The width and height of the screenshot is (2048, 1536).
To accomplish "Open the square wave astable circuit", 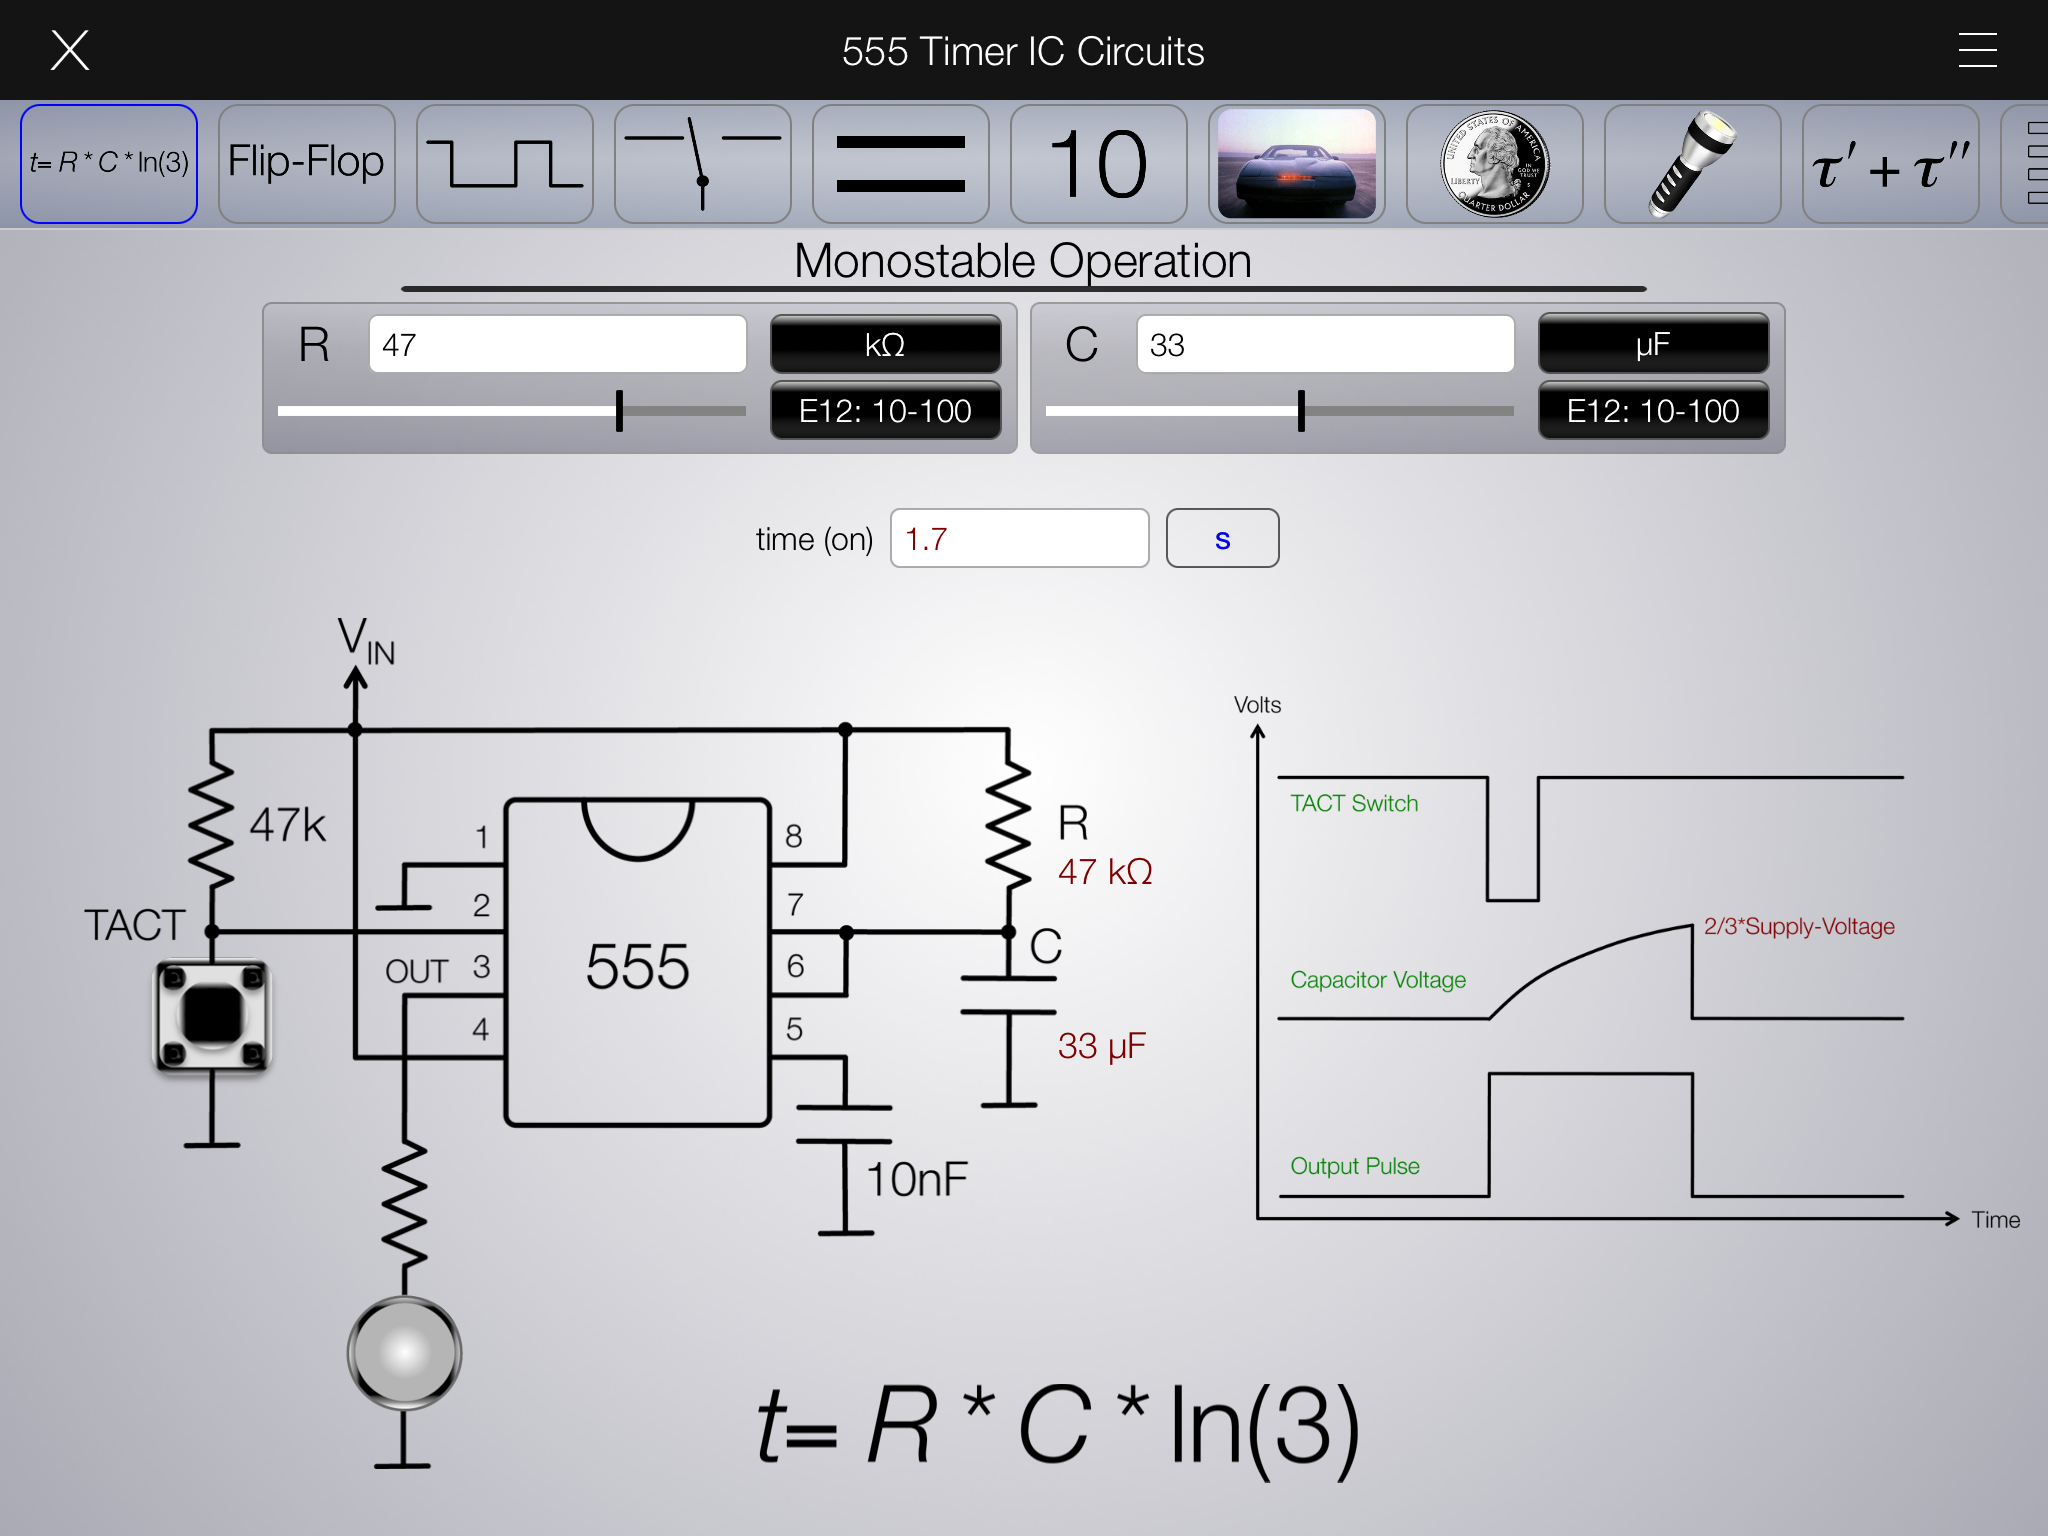I will pyautogui.click(x=504, y=164).
